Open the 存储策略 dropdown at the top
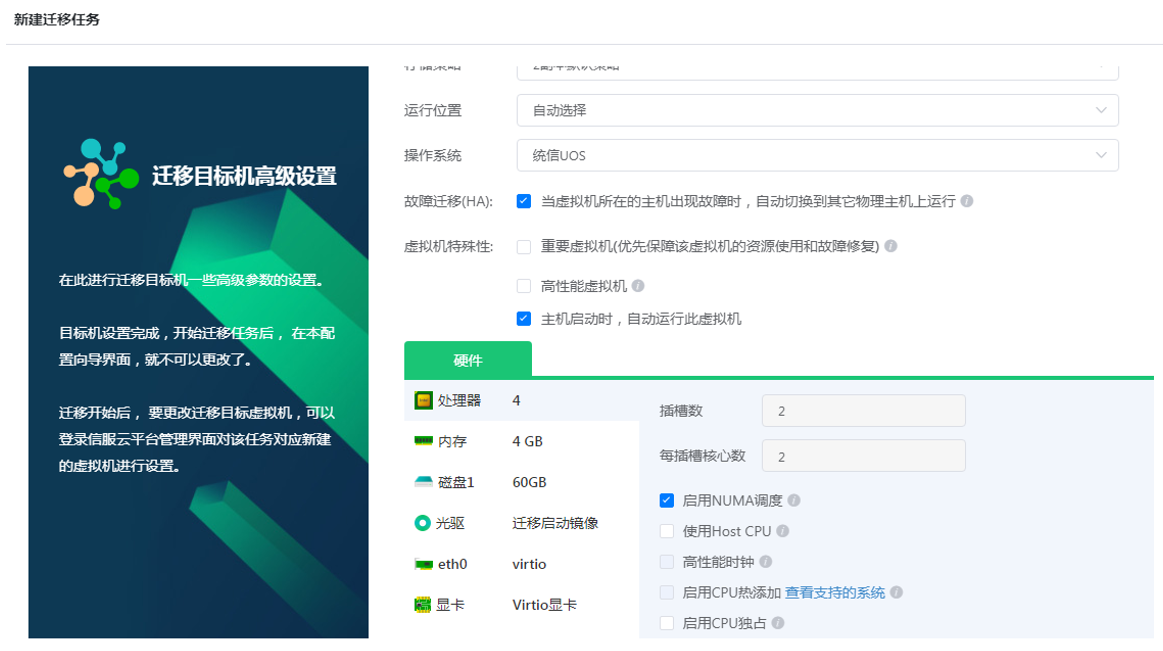The image size is (1163, 651). pyautogui.click(x=816, y=66)
